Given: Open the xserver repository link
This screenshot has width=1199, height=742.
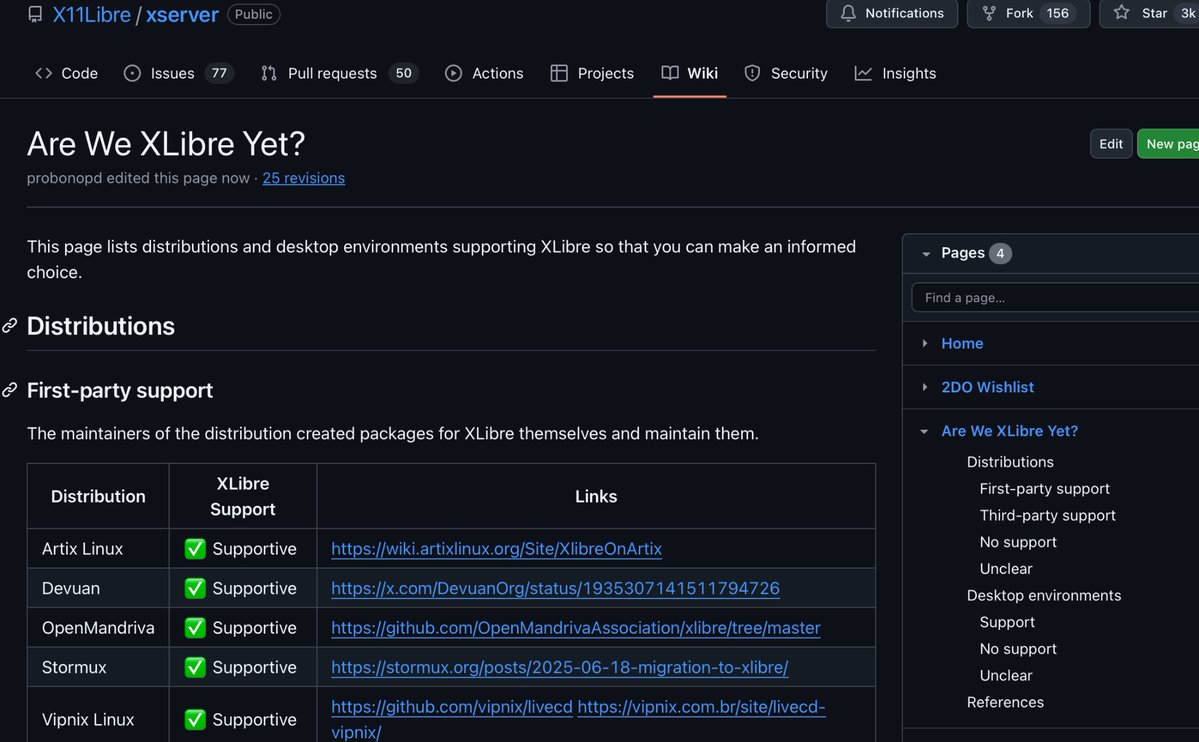Looking at the screenshot, I should (182, 15).
